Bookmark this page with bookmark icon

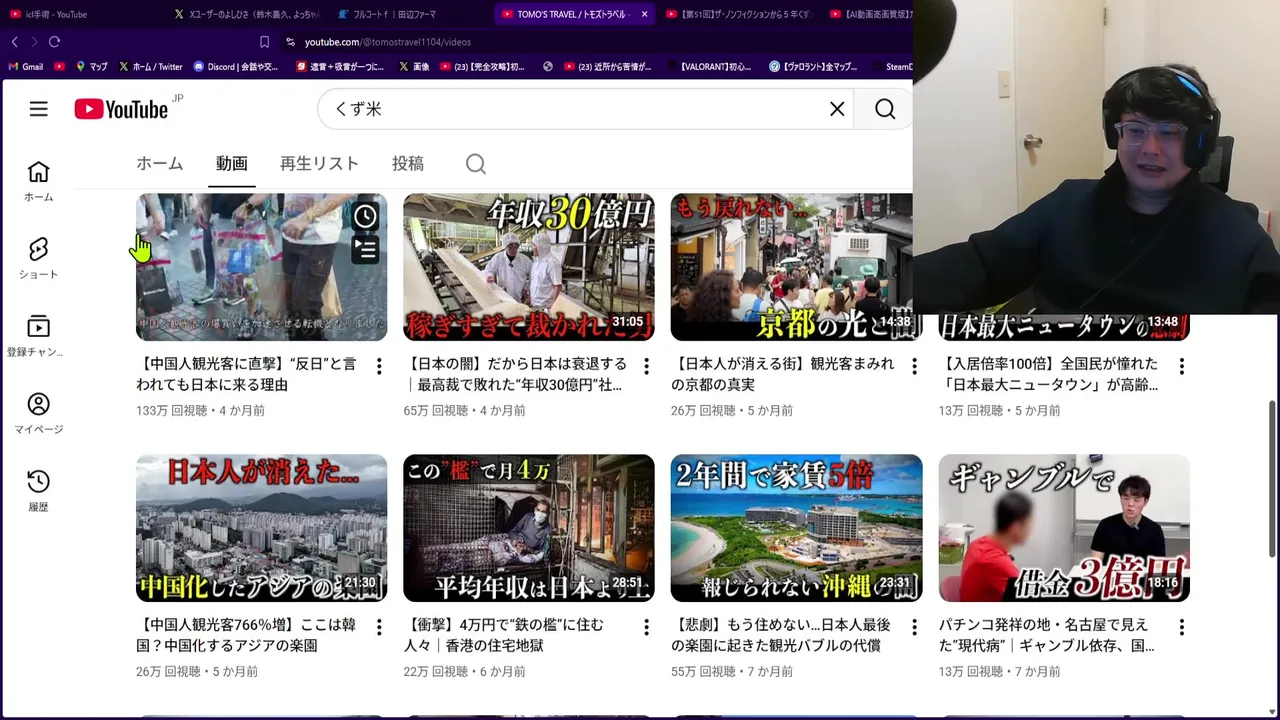264,42
